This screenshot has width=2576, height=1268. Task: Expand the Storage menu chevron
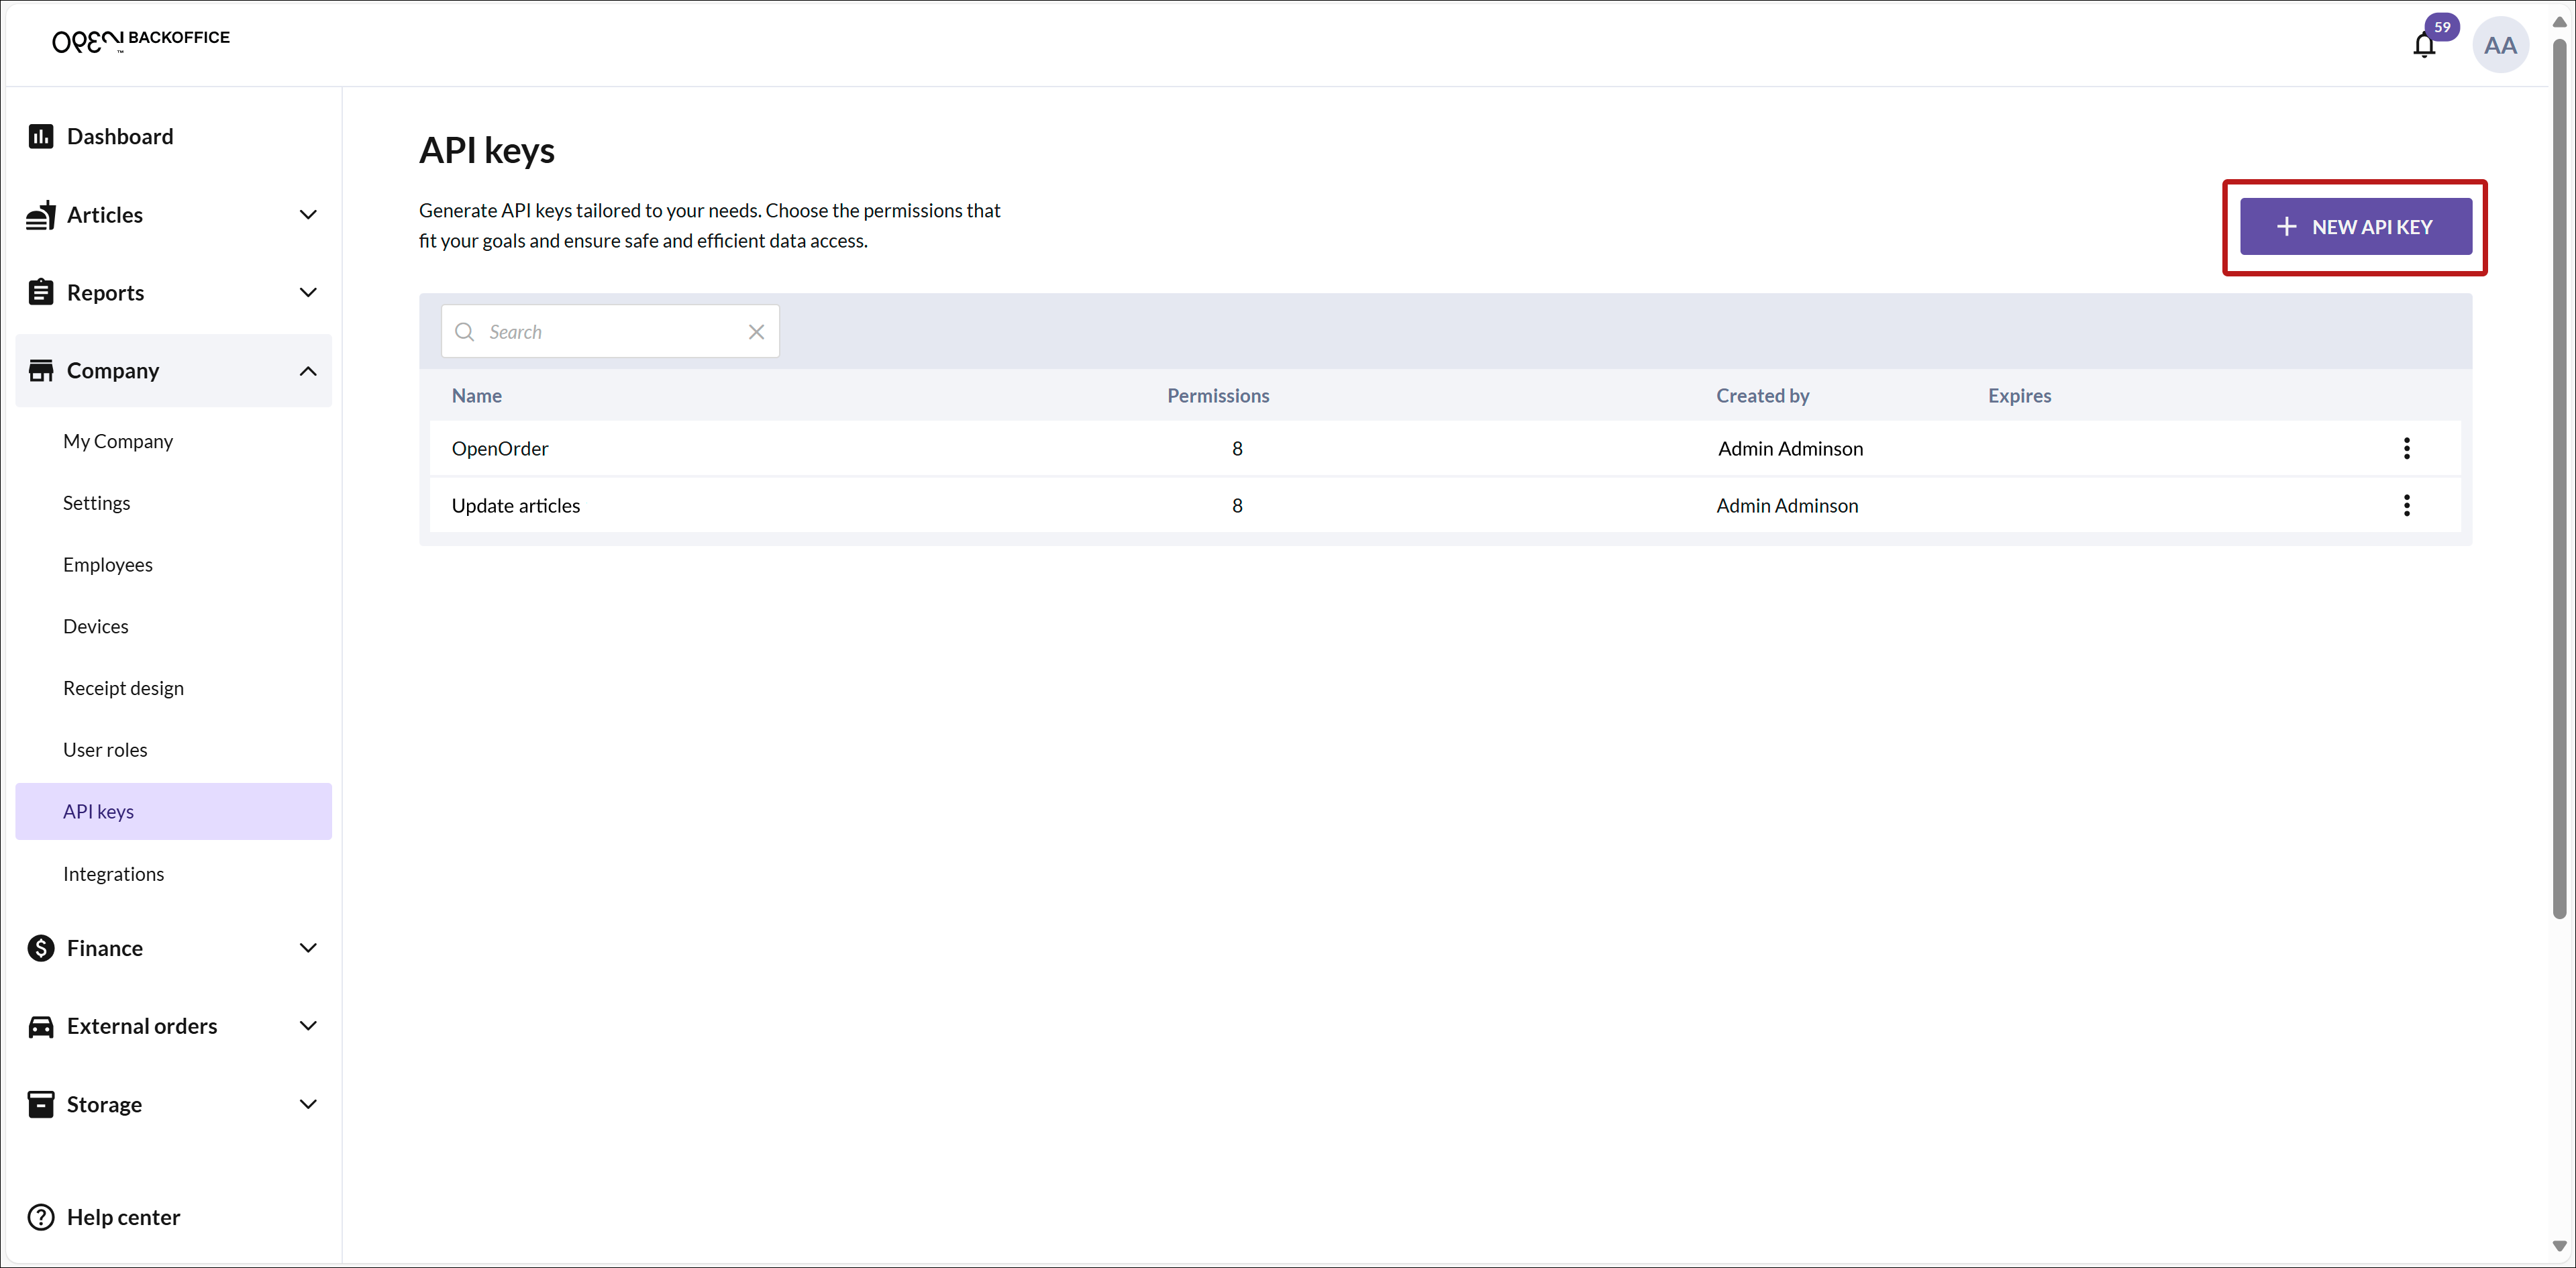(x=308, y=1104)
